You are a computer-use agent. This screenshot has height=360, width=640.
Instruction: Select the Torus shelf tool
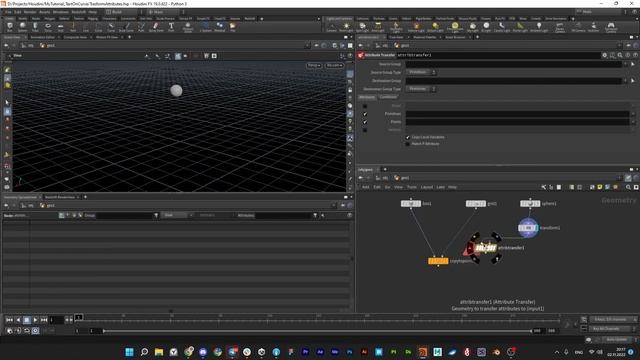(48, 27)
